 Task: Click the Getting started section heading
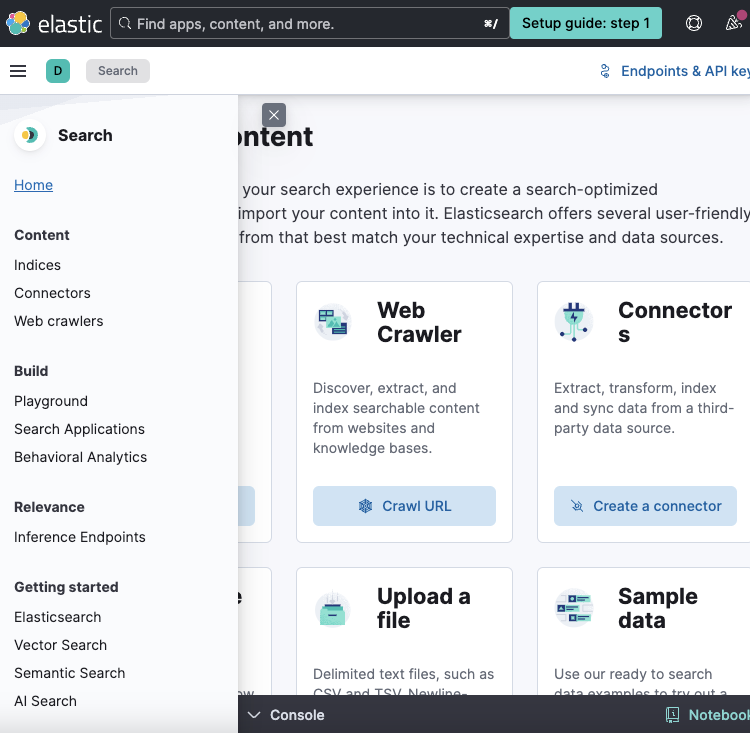pos(66,587)
